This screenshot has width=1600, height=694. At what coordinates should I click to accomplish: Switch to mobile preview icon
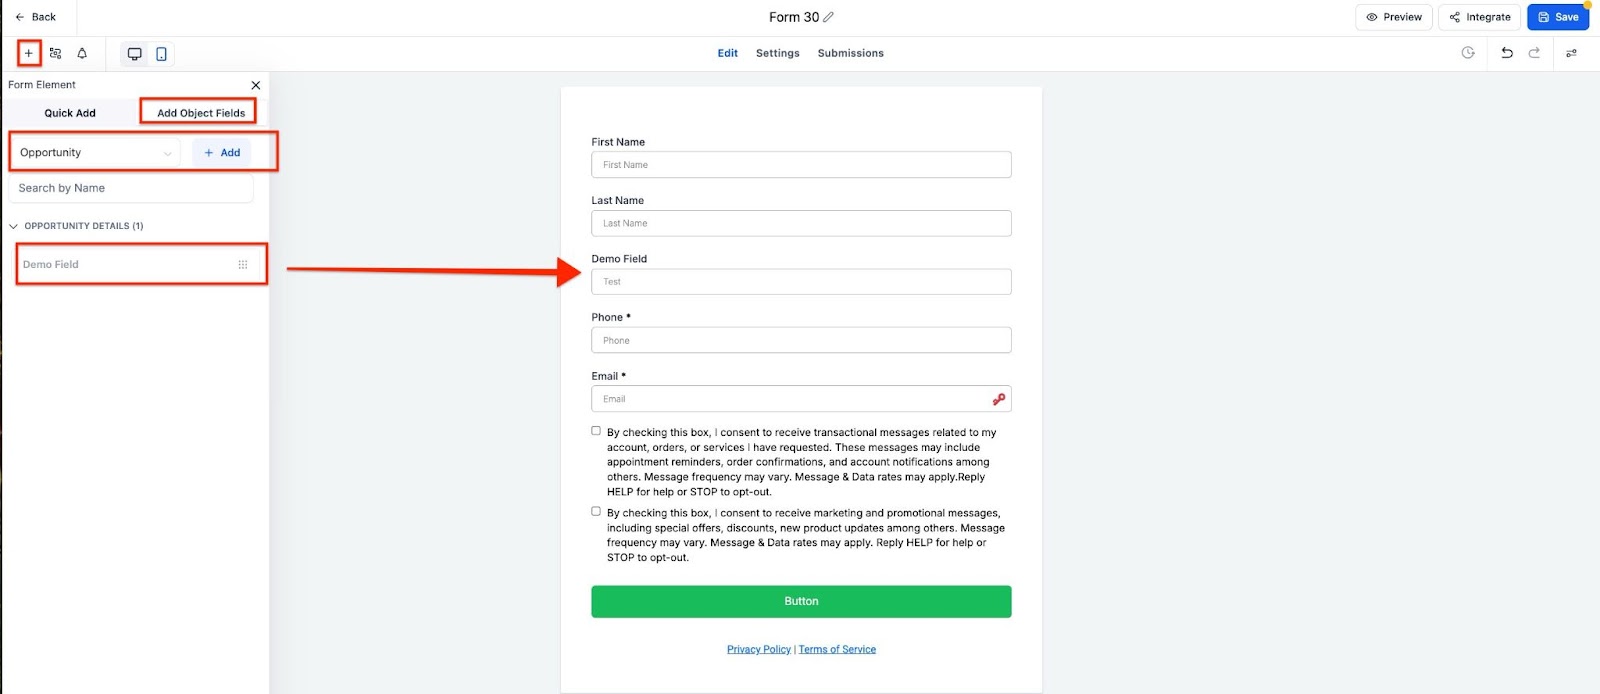click(161, 54)
